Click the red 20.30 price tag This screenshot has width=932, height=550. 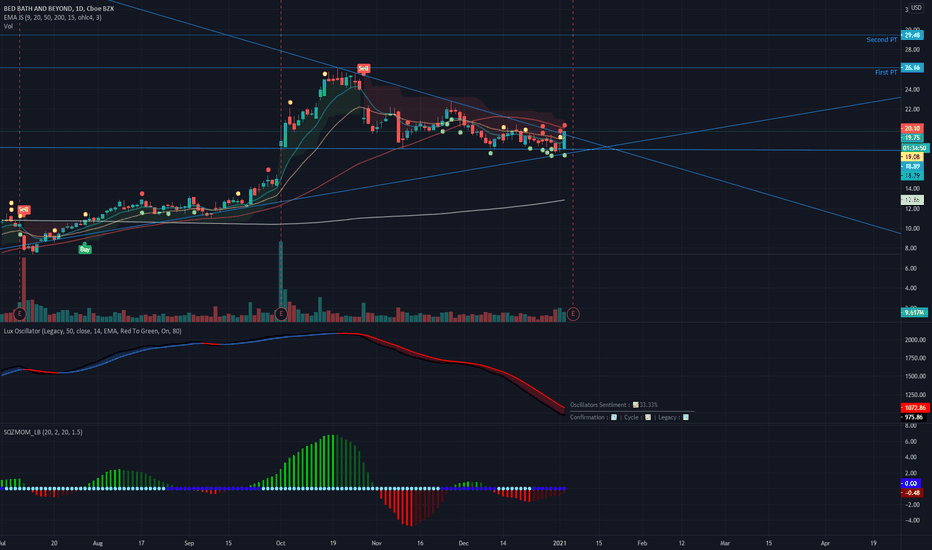click(x=912, y=128)
